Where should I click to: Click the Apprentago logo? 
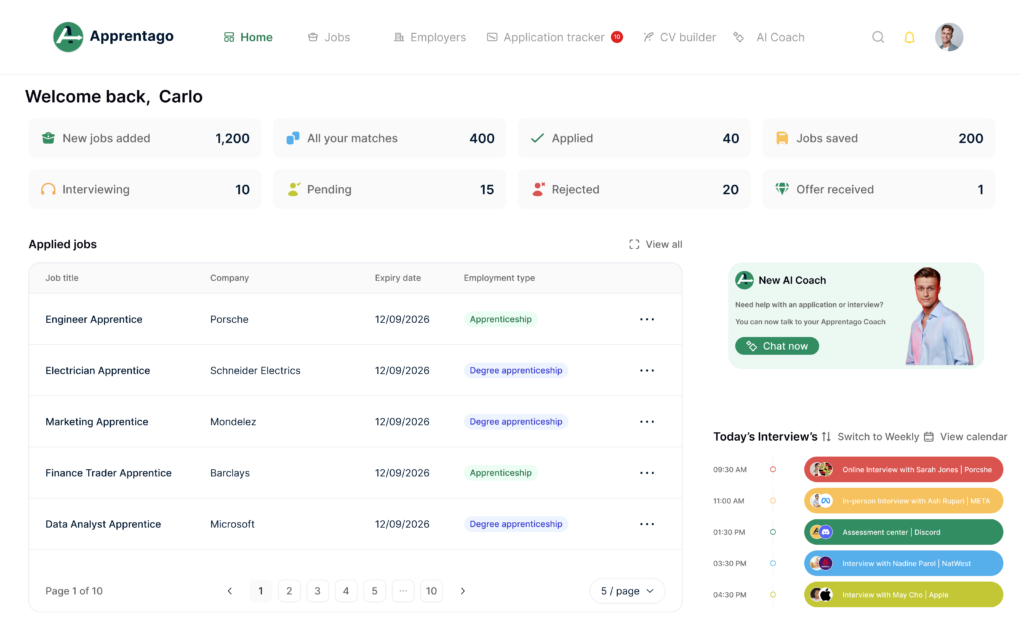[113, 37]
